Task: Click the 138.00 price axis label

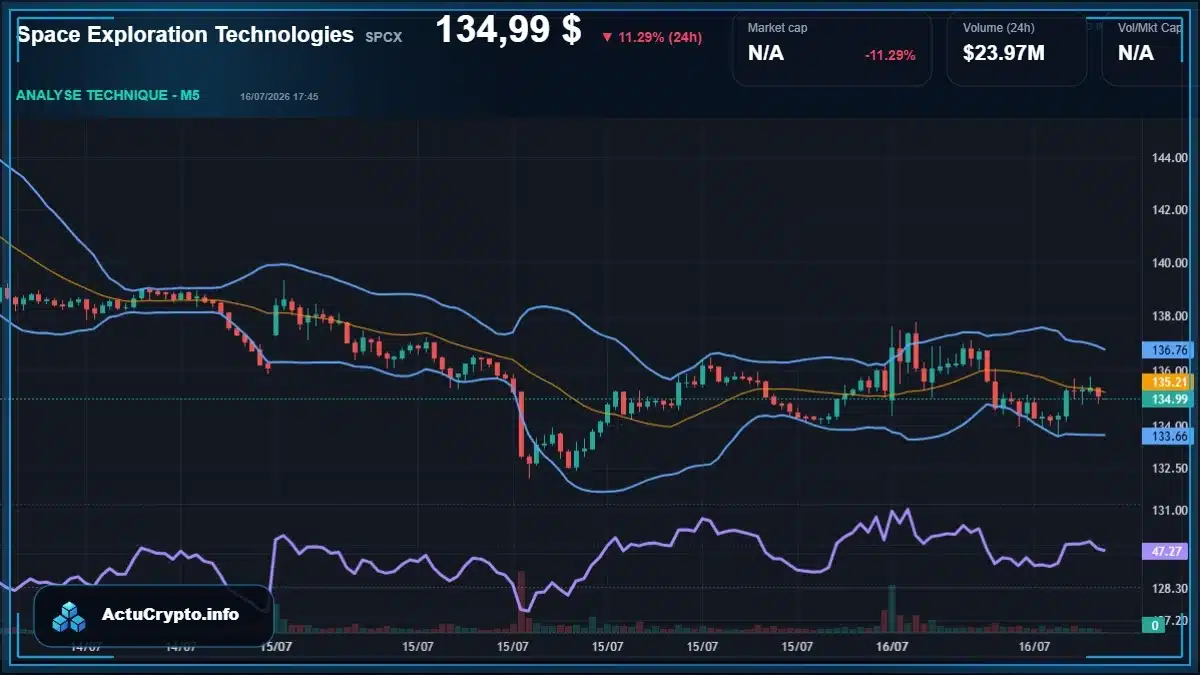Action: pyautogui.click(x=1169, y=317)
